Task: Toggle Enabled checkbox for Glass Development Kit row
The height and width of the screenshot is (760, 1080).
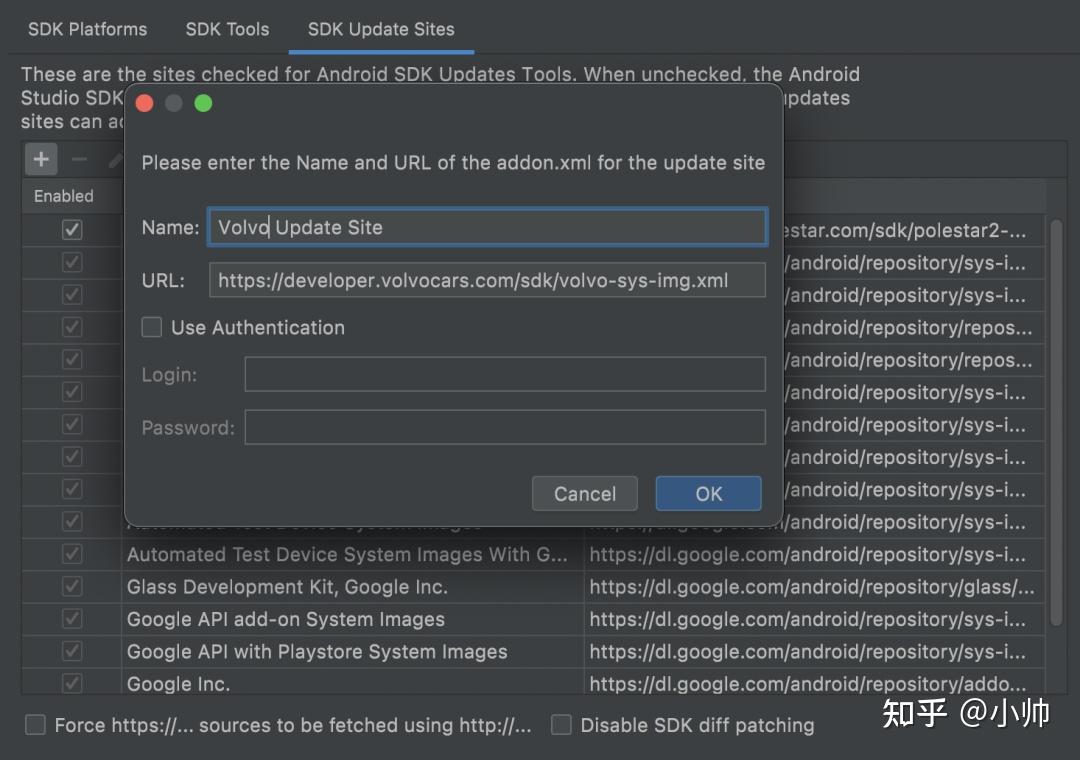Action: [x=72, y=586]
